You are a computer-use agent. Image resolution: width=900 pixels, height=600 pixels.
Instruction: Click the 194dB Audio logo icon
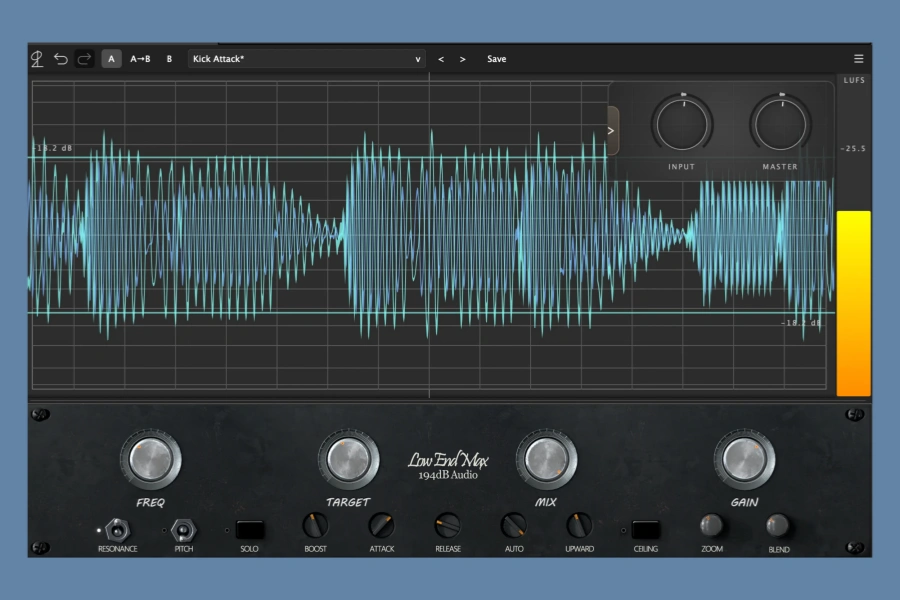tap(37, 59)
